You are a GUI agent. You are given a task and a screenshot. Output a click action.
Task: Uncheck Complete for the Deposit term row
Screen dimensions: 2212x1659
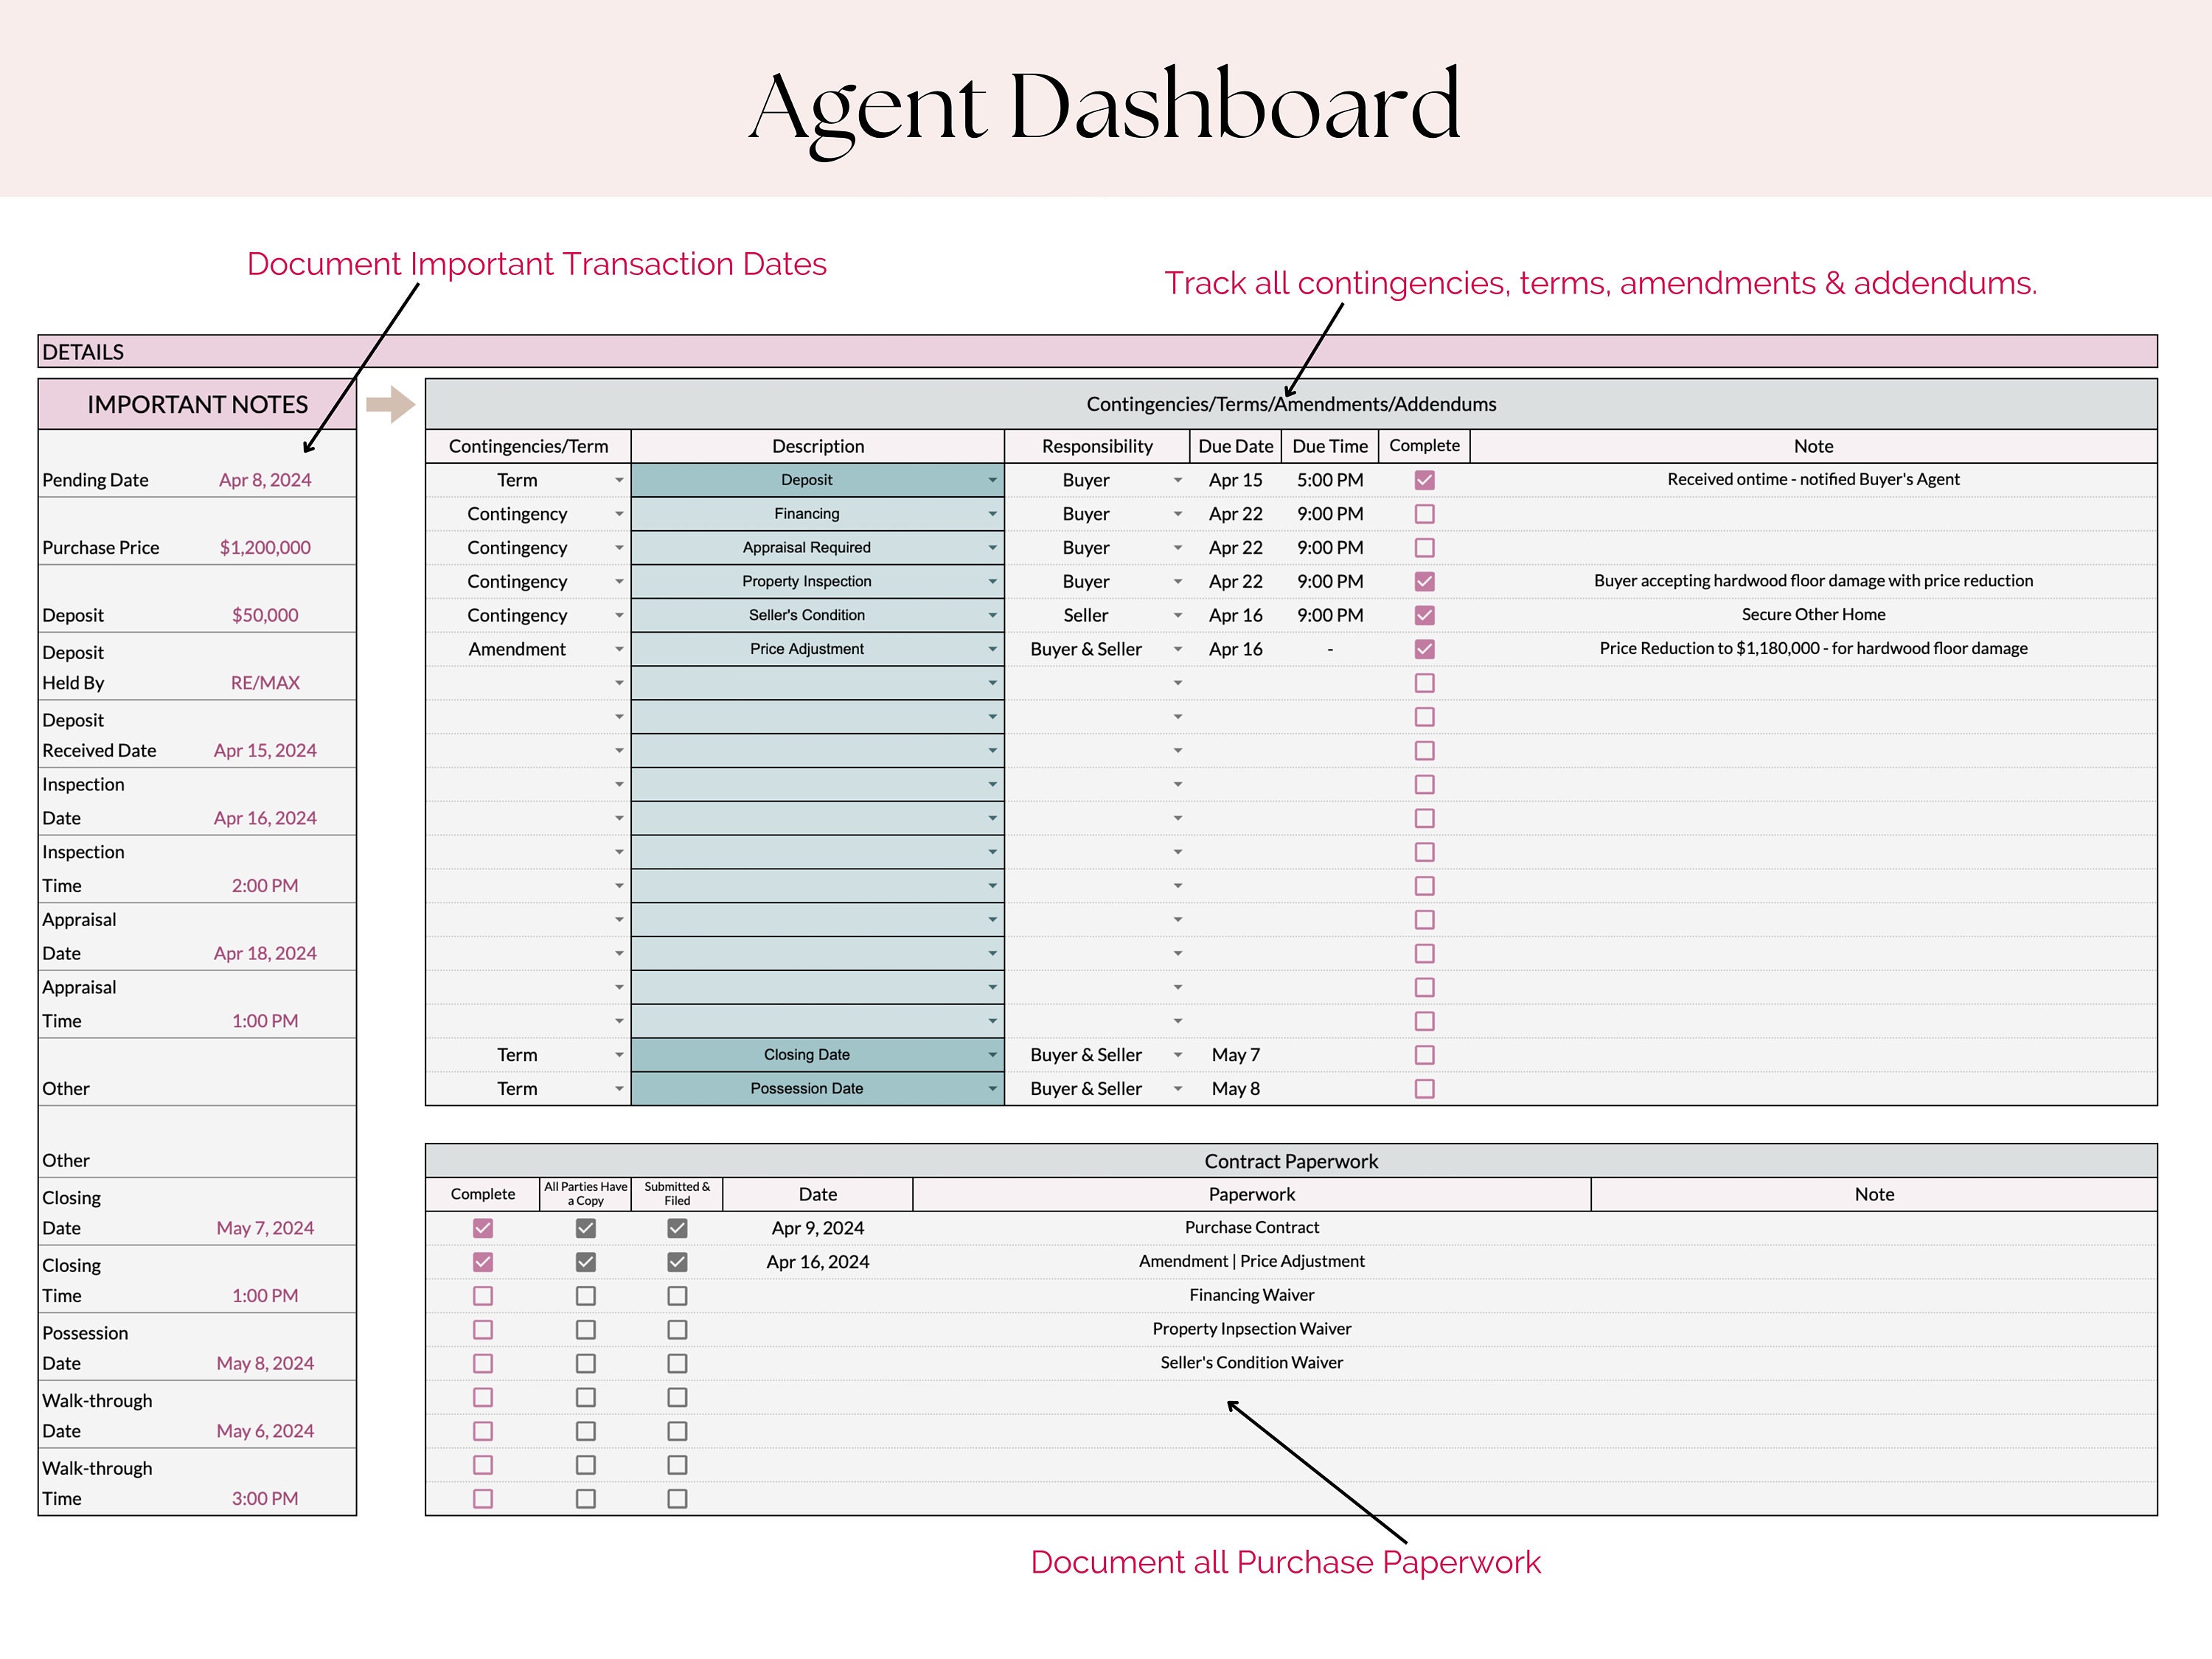[x=1424, y=480]
